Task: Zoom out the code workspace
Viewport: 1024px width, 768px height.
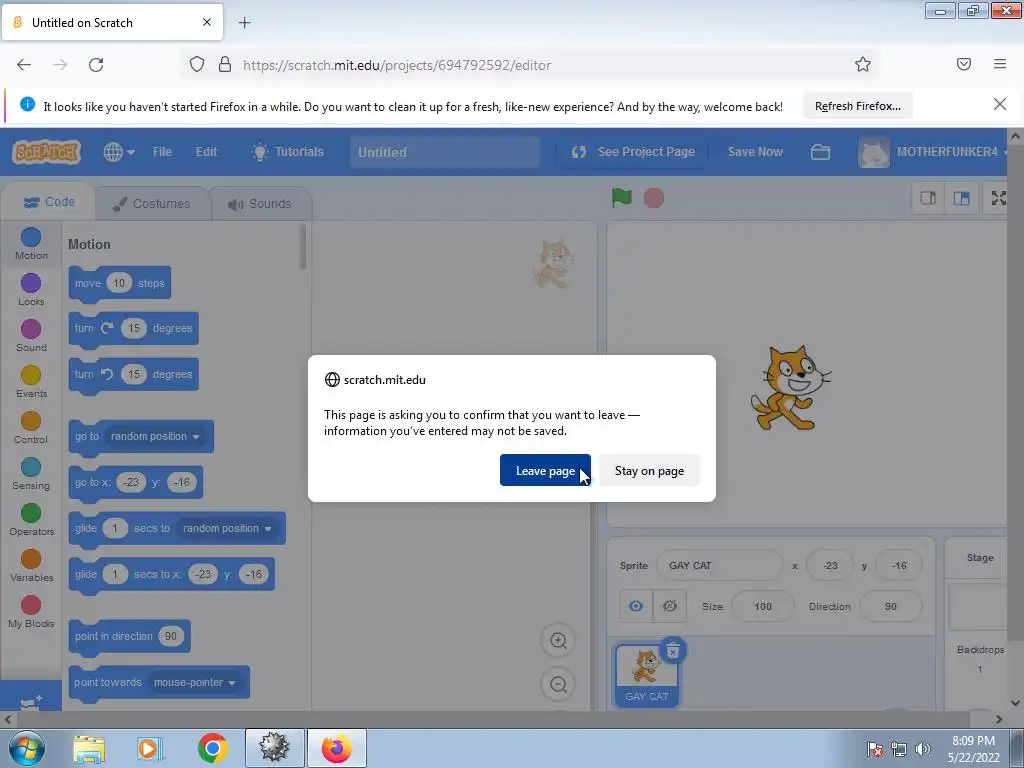Action: tap(558, 684)
